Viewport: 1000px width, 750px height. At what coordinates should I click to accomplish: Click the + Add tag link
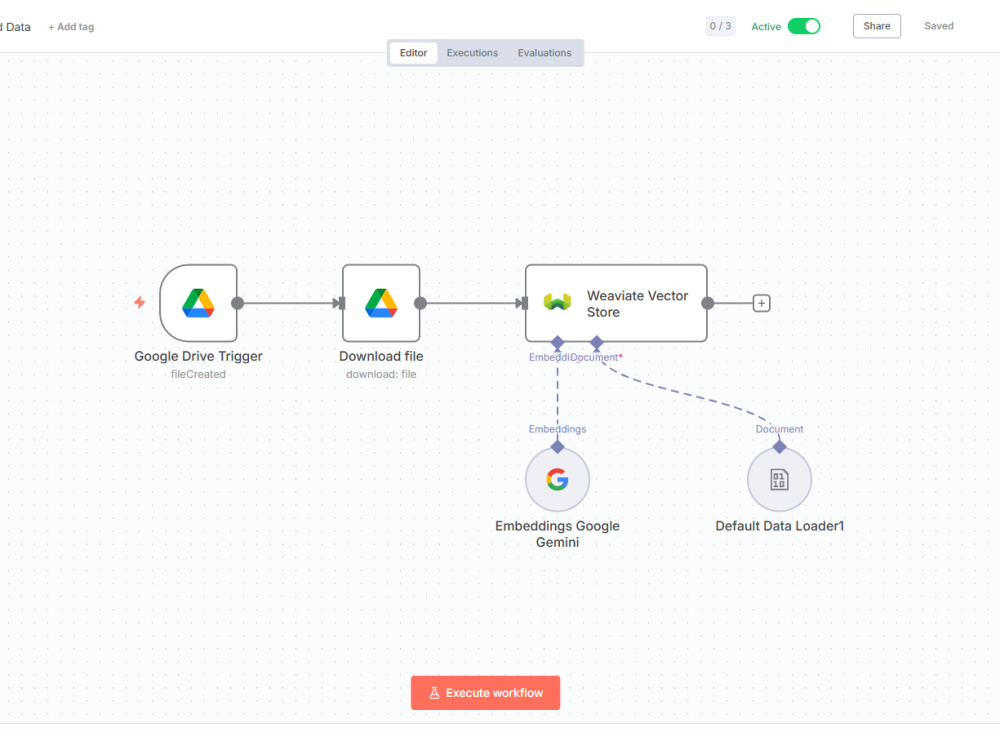click(x=71, y=27)
